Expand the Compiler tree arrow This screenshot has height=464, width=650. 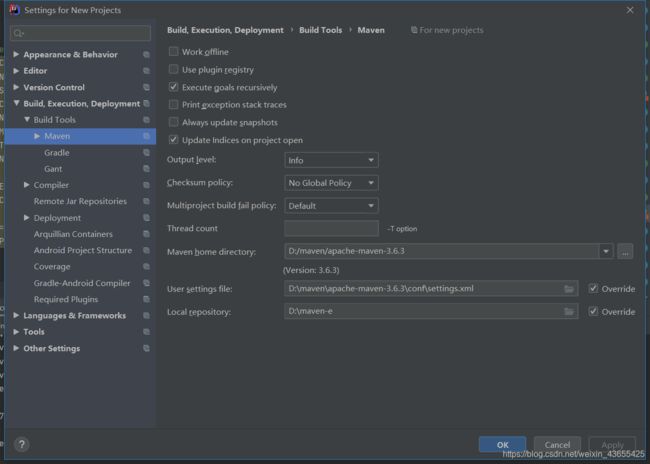click(x=27, y=185)
